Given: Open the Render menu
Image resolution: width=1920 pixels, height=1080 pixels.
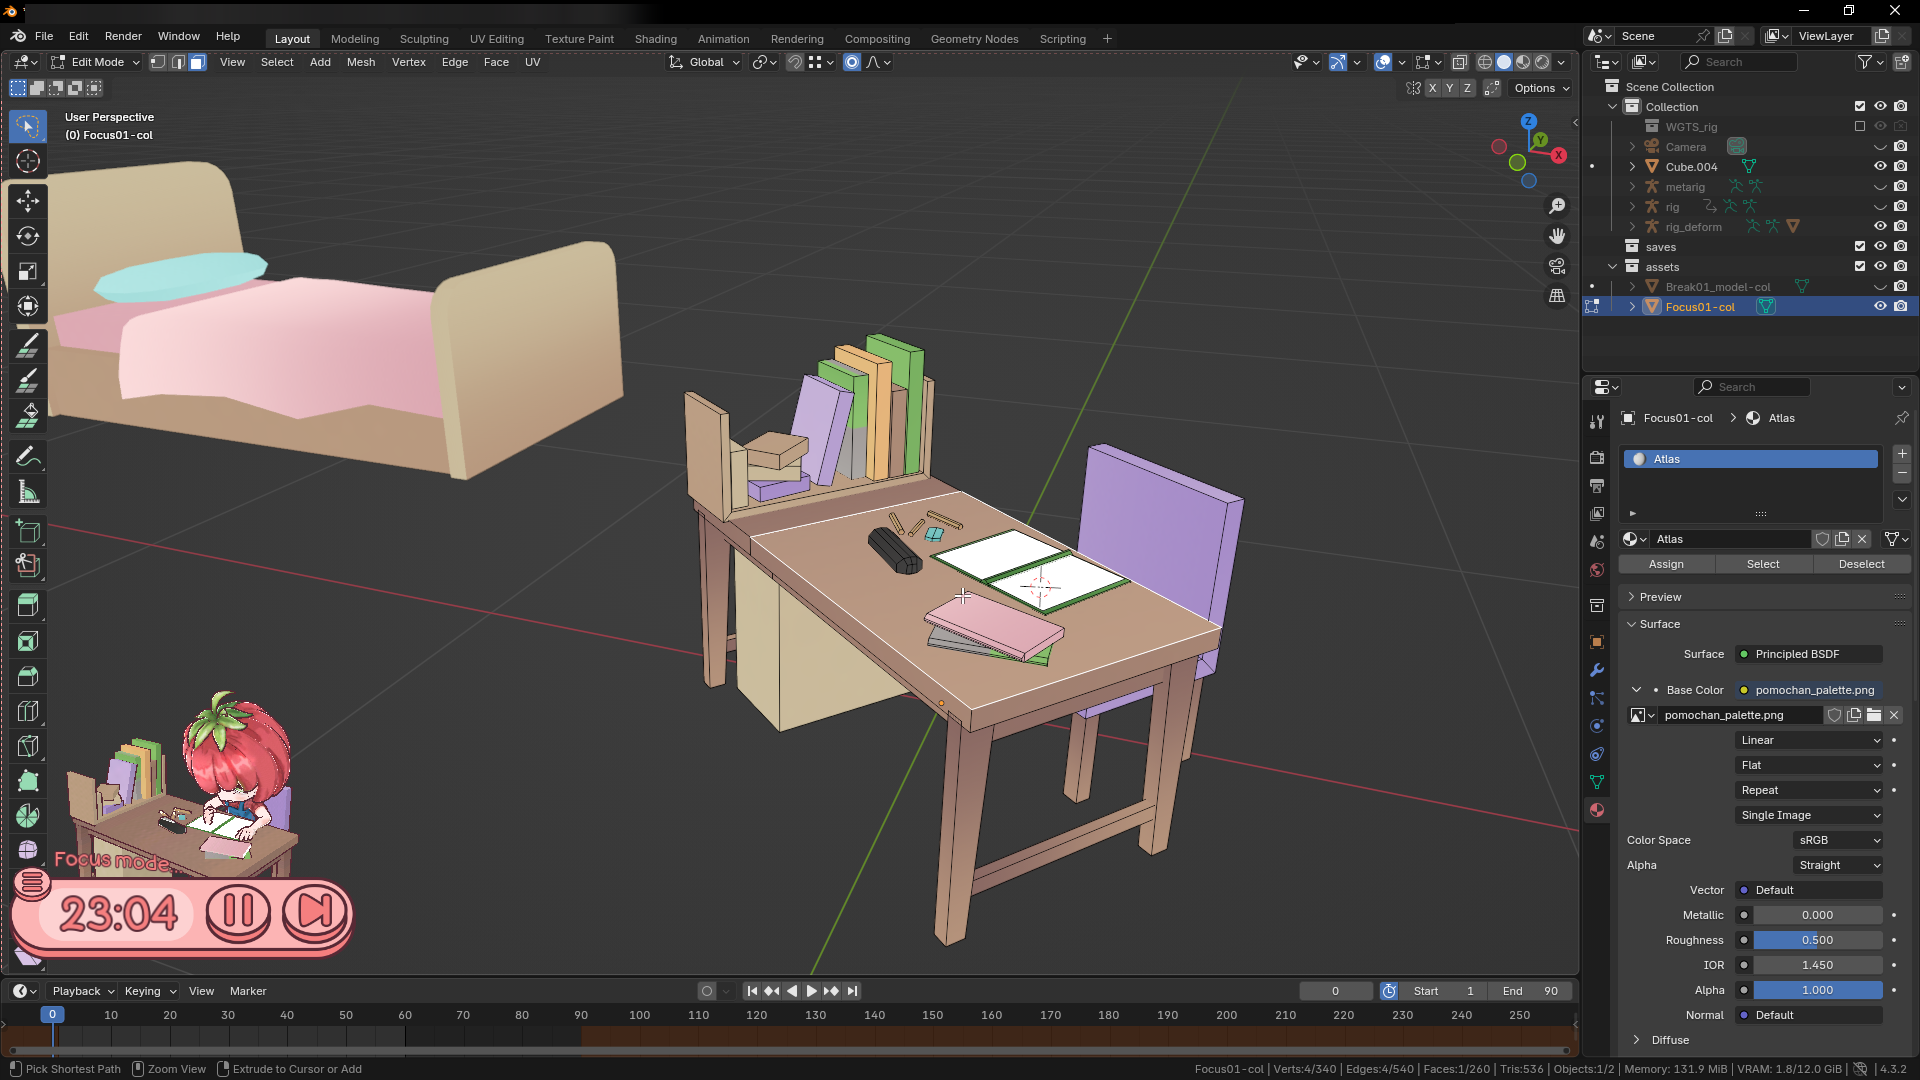Looking at the screenshot, I should tap(123, 36).
